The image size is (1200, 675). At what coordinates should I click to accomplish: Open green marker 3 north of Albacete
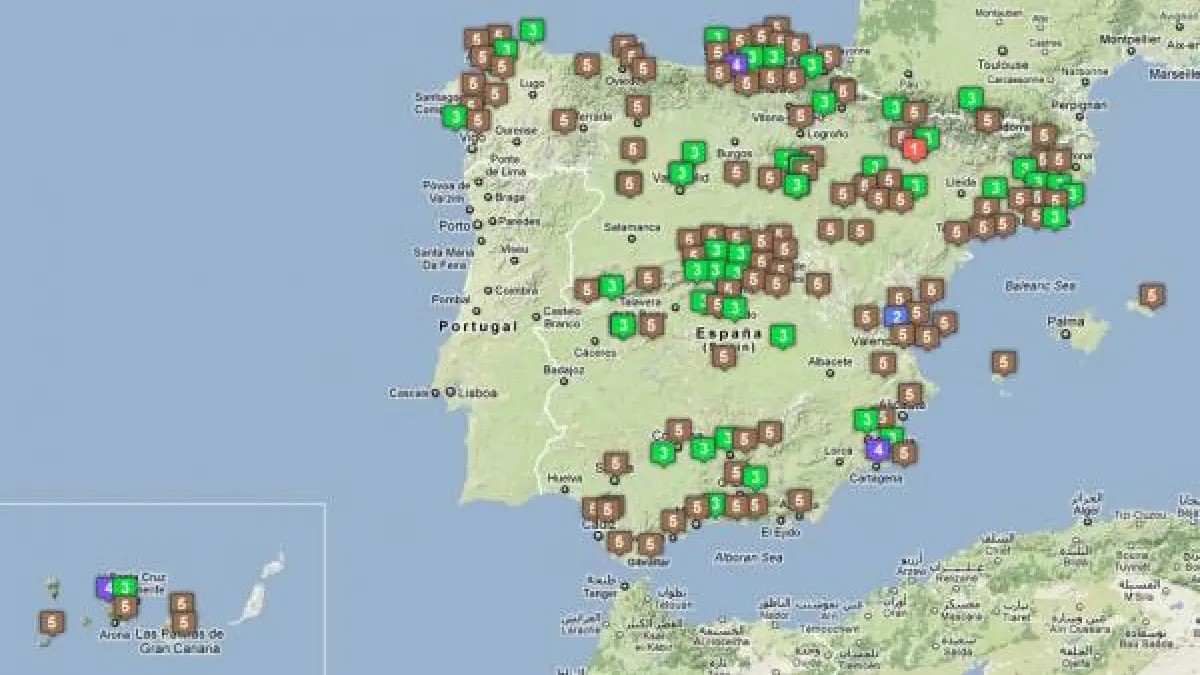(783, 336)
